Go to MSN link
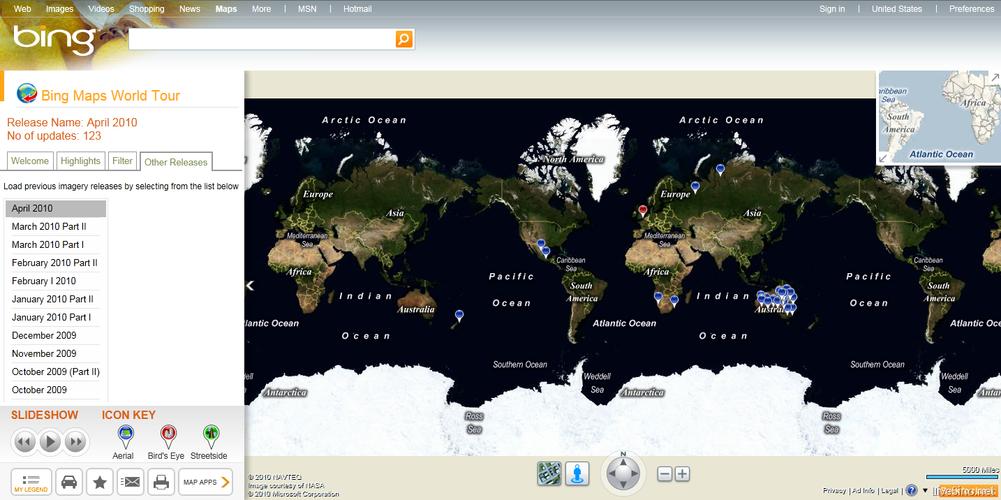This screenshot has height=500, width=1001. point(307,9)
